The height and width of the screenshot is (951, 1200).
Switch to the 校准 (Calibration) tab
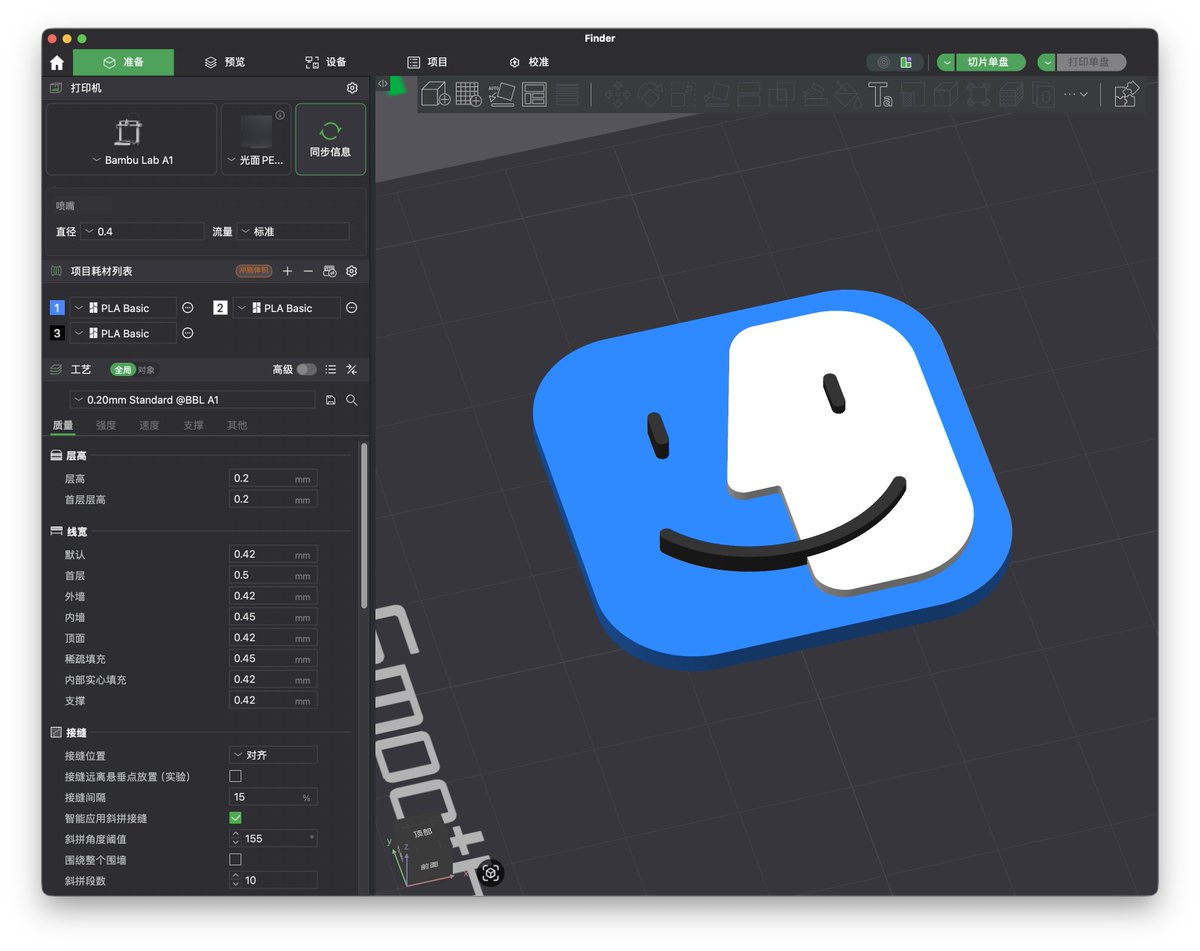(529, 62)
